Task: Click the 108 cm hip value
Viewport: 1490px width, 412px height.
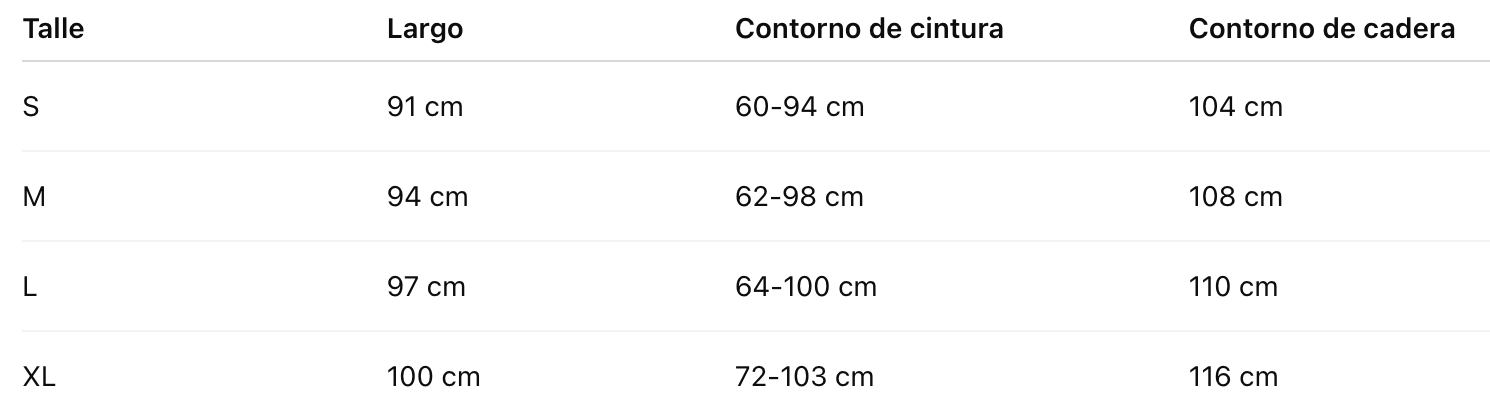Action: (1236, 197)
